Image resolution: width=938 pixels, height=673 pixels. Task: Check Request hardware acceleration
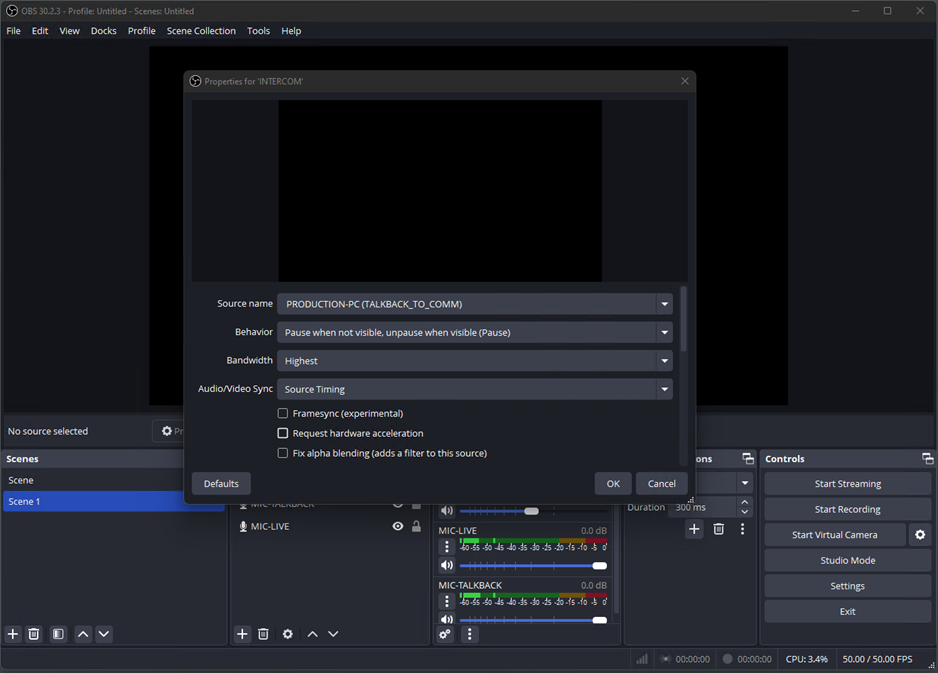283,433
